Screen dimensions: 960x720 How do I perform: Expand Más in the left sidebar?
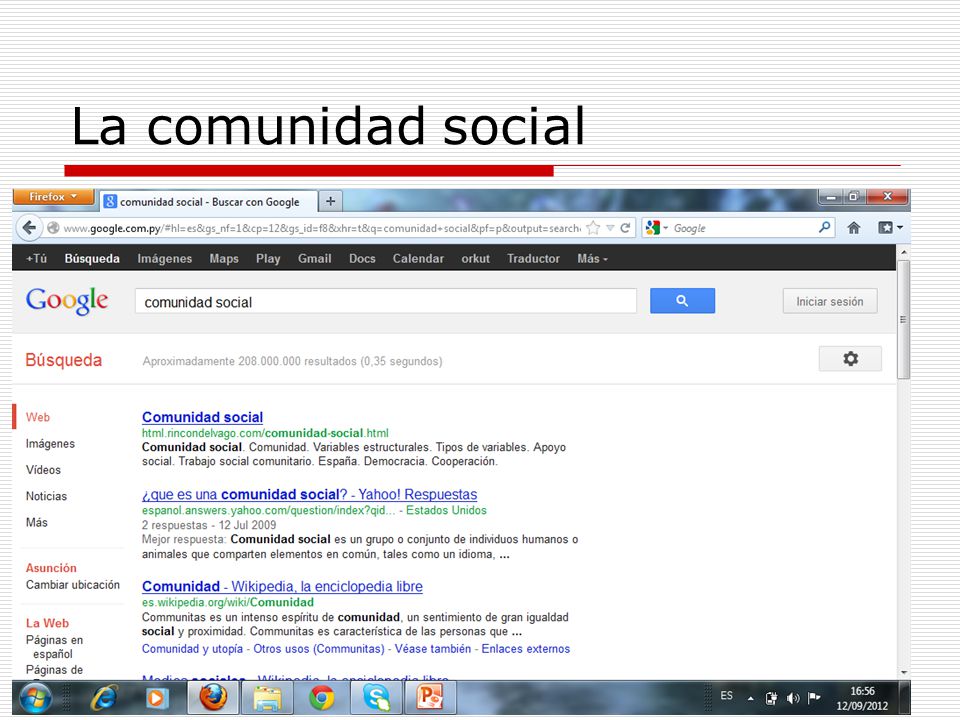pyautogui.click(x=37, y=522)
